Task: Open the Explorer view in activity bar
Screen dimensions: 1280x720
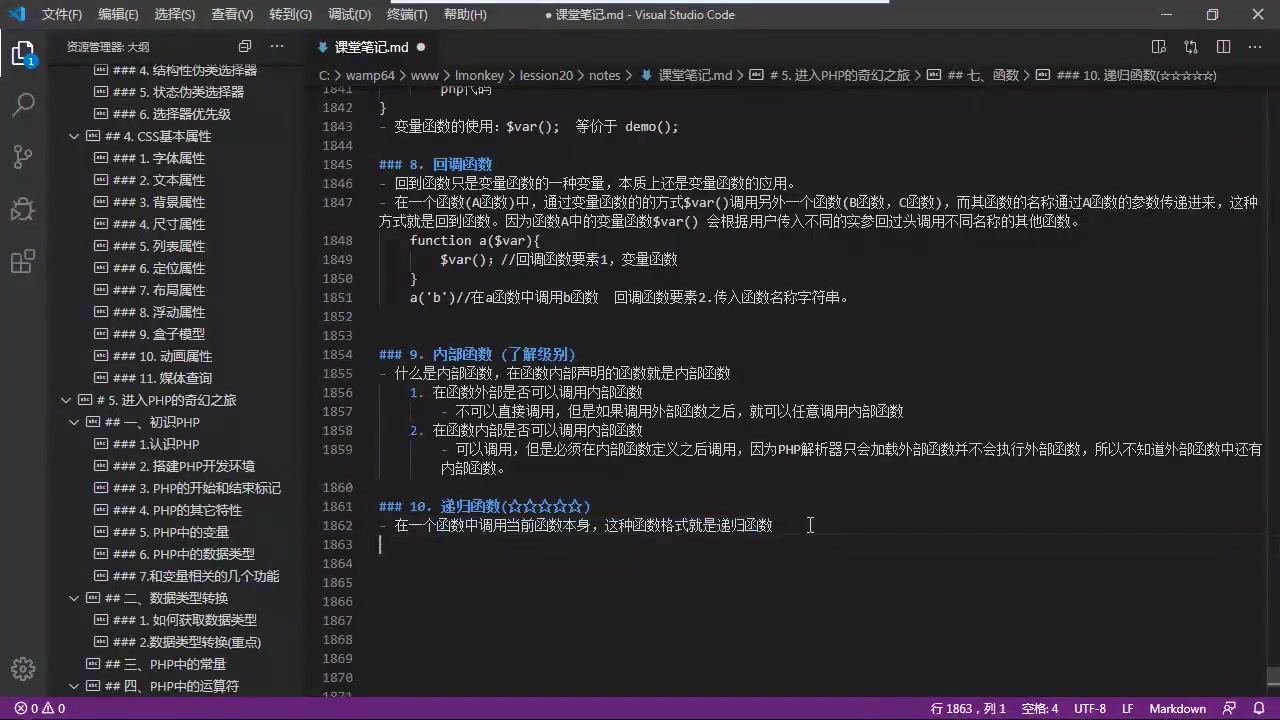Action: (x=23, y=53)
